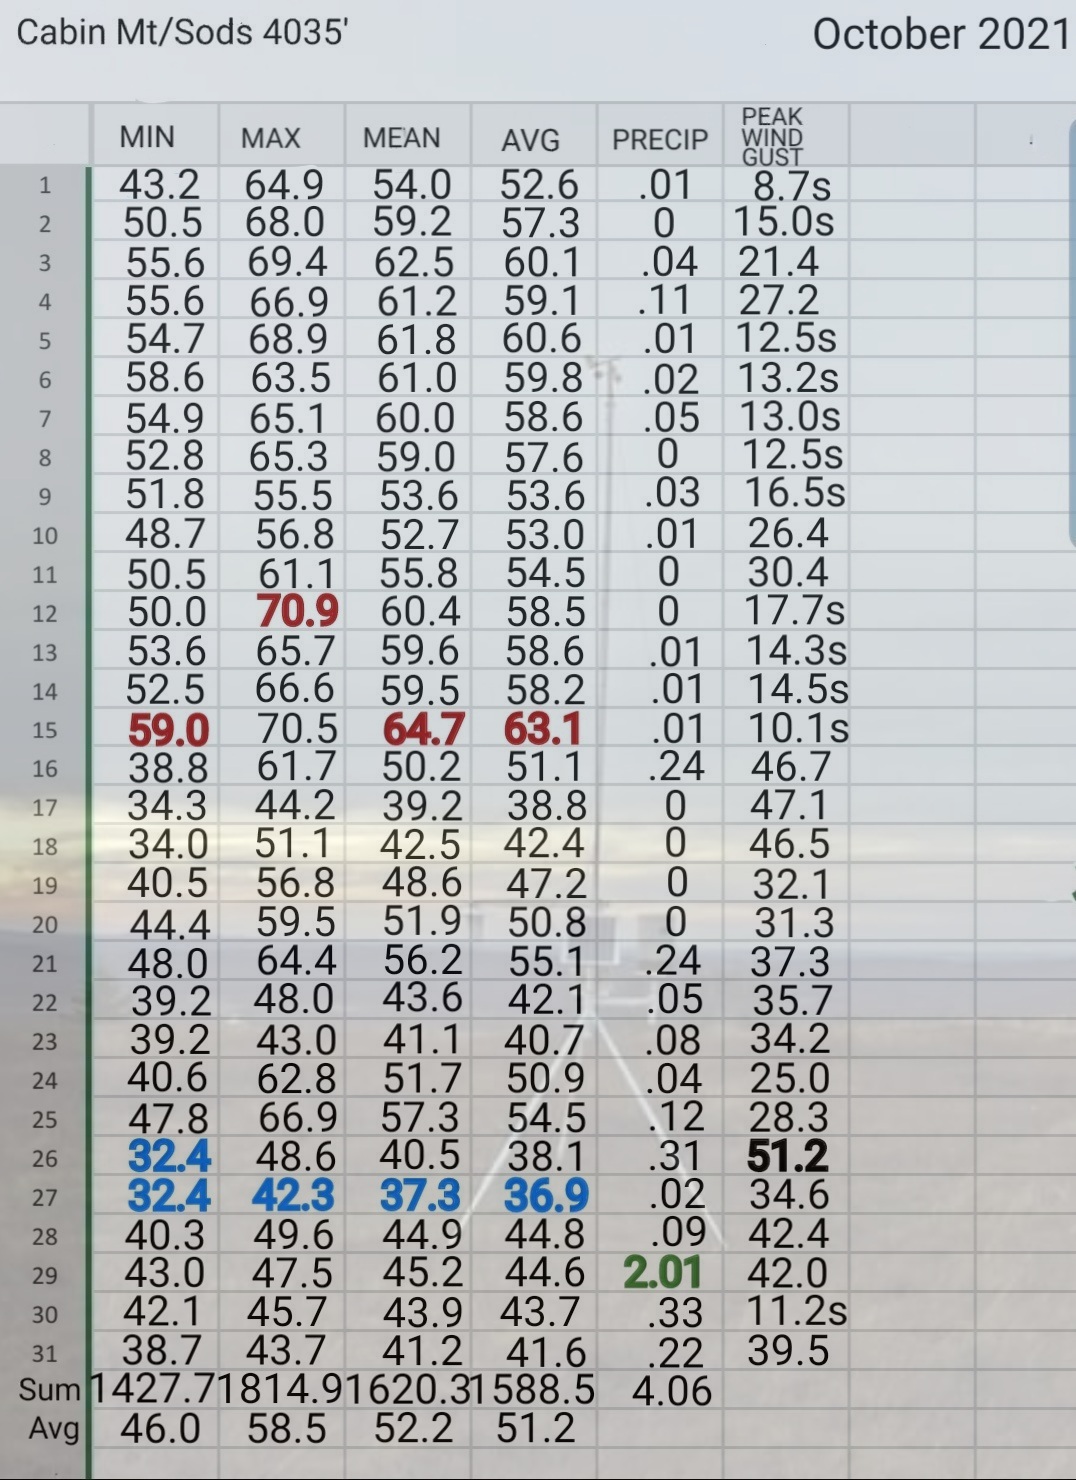The image size is (1076, 1480).
Task: Click the Avg row label
Action: pyautogui.click(x=54, y=1428)
